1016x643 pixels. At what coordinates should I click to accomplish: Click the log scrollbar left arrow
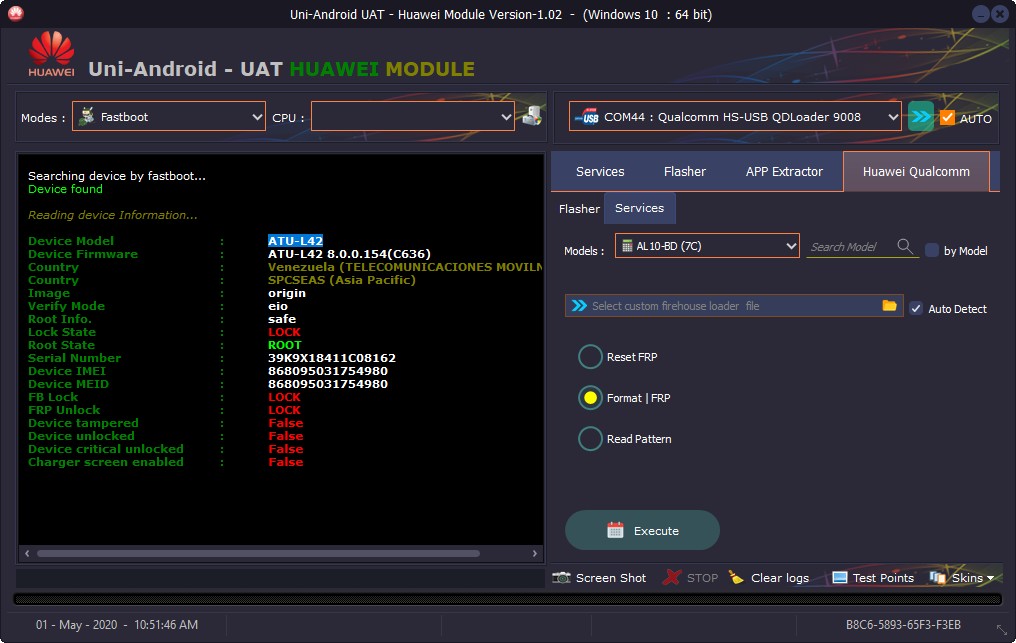[x=27, y=554]
